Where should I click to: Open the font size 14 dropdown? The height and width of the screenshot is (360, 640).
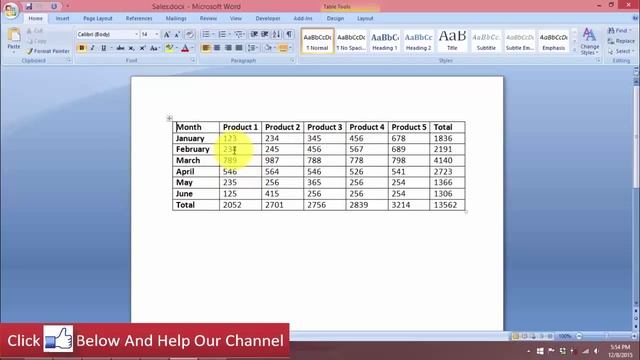click(157, 35)
